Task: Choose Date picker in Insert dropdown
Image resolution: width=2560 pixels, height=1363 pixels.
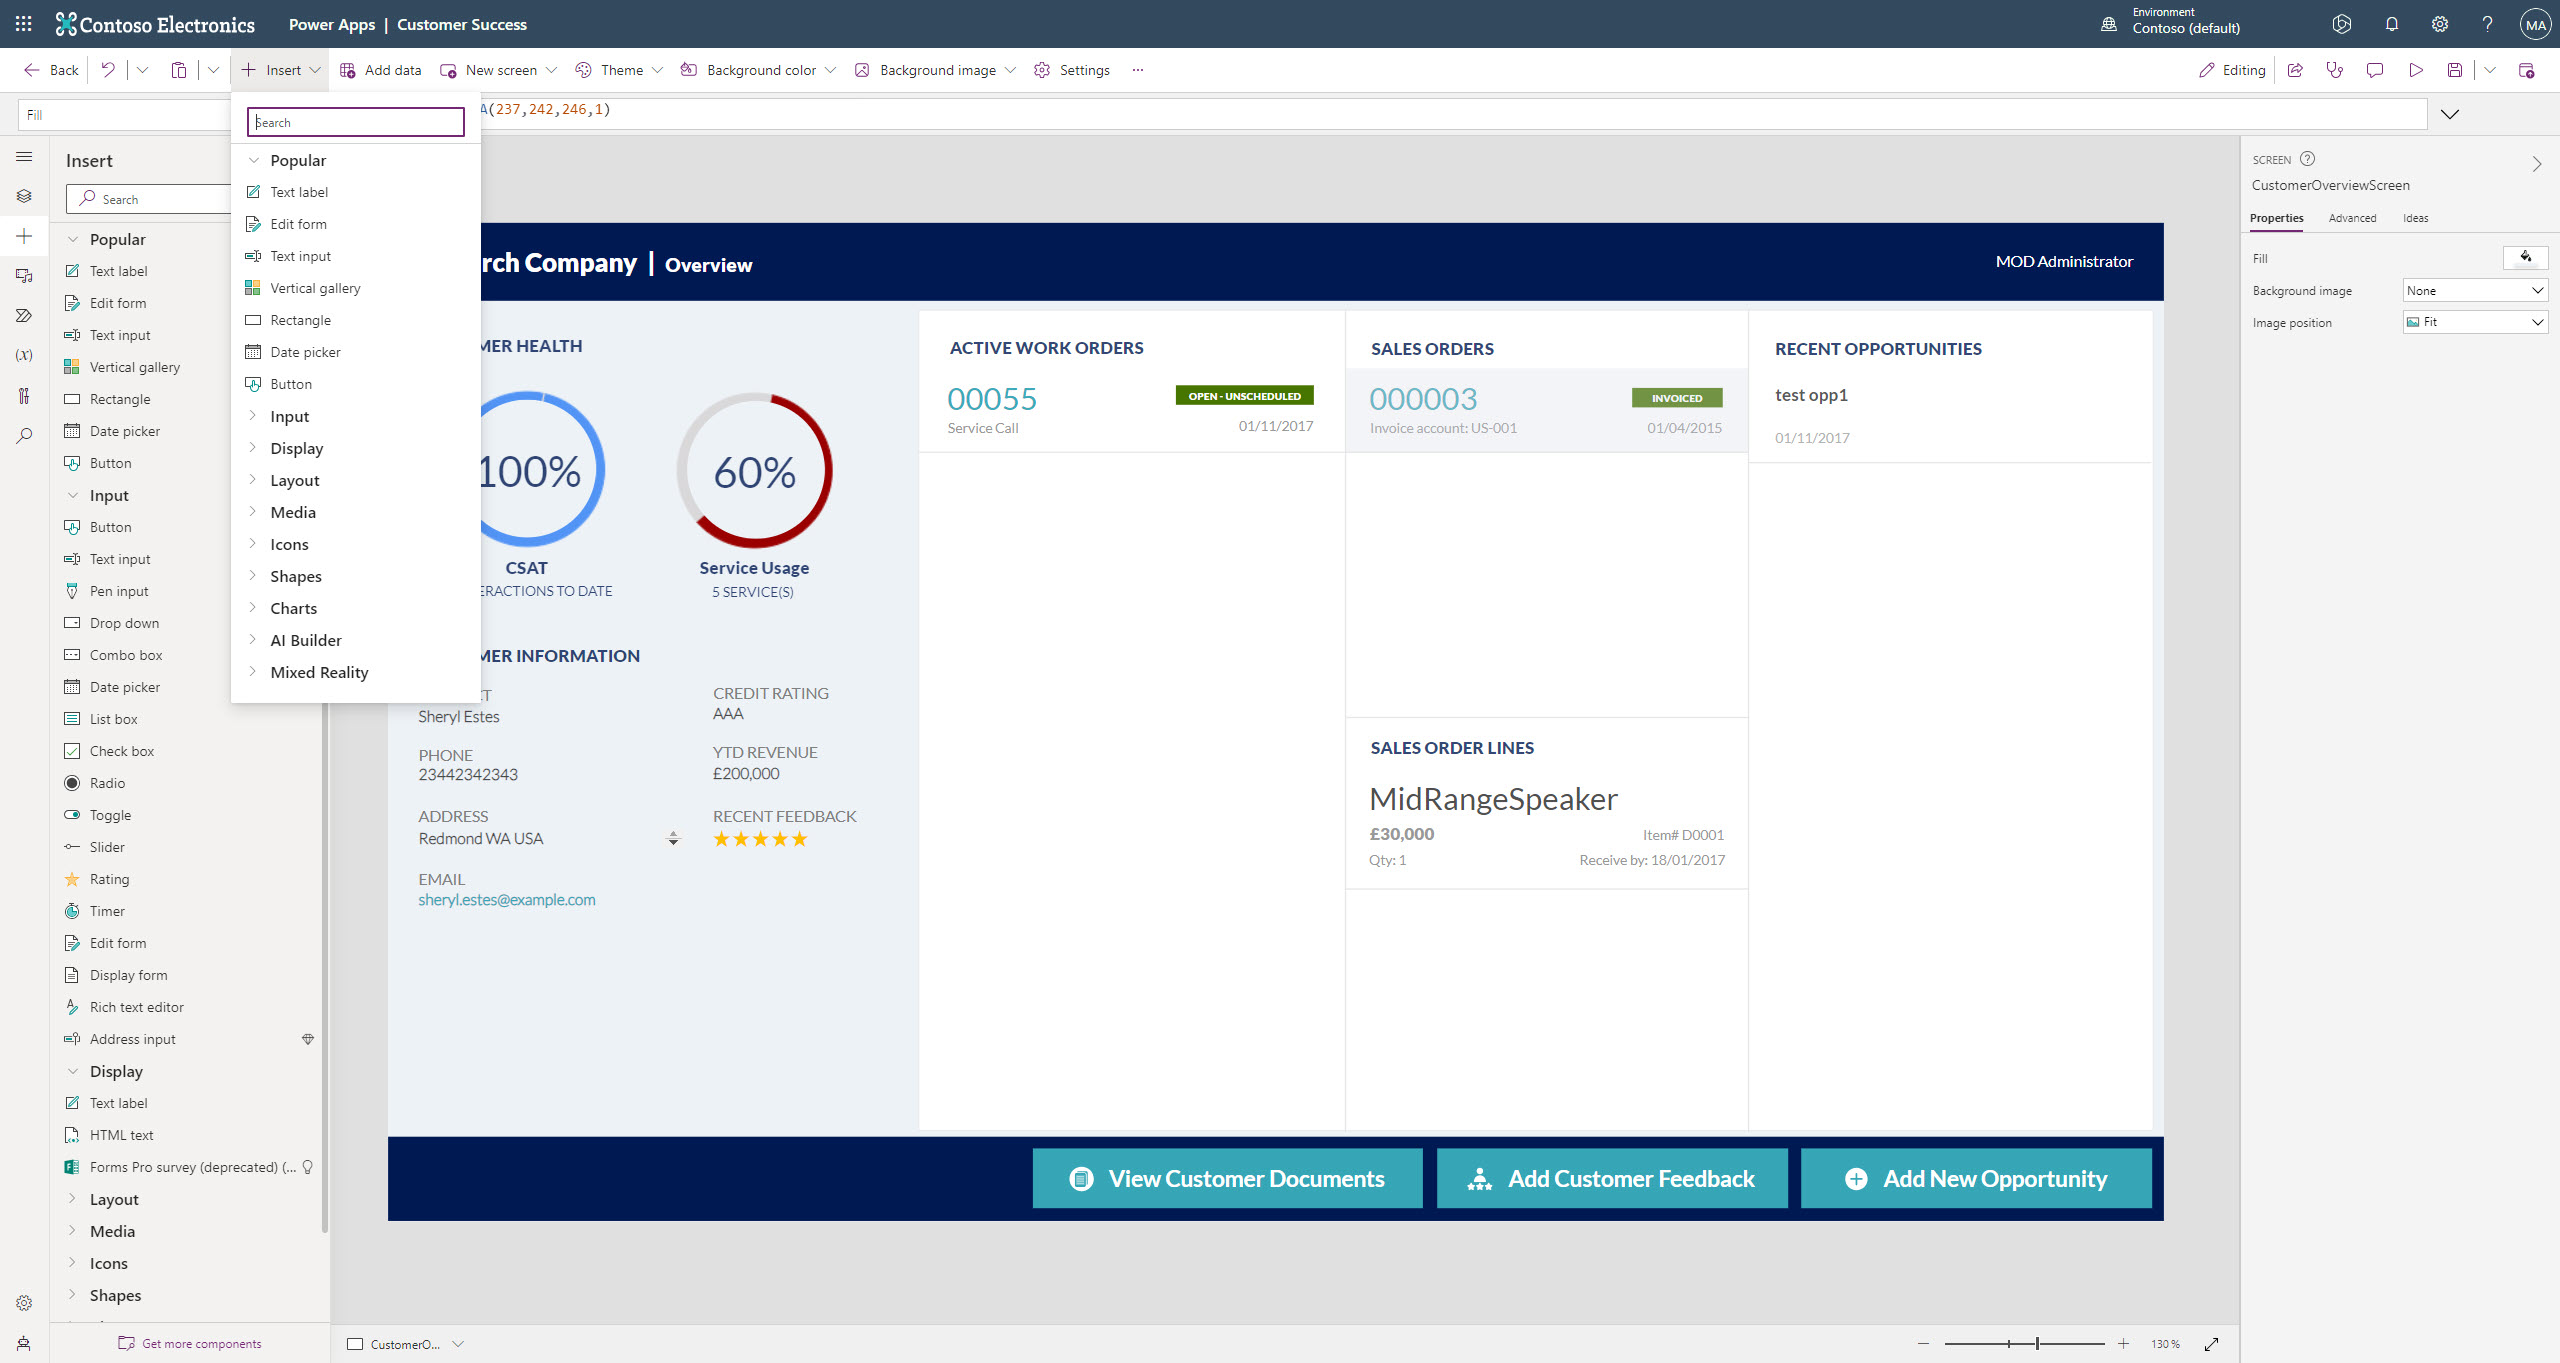Action: pos(305,352)
